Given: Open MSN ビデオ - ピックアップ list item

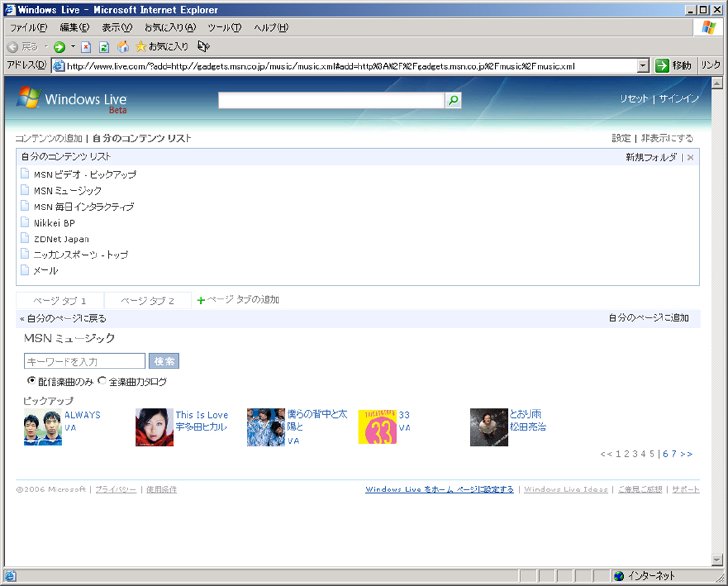Looking at the screenshot, I should 85,175.
